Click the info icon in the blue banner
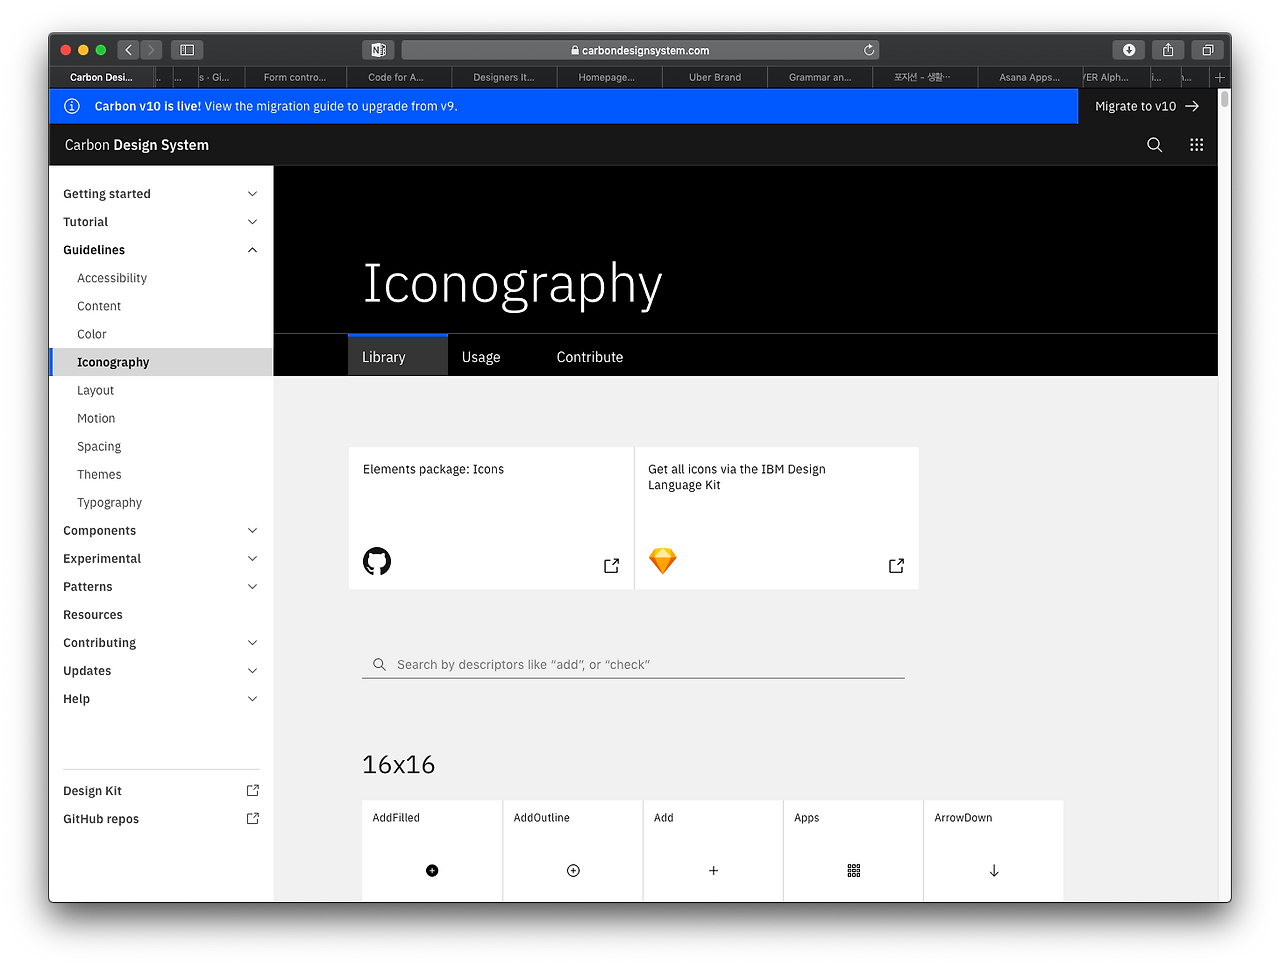This screenshot has width=1280, height=967. pos(72,106)
